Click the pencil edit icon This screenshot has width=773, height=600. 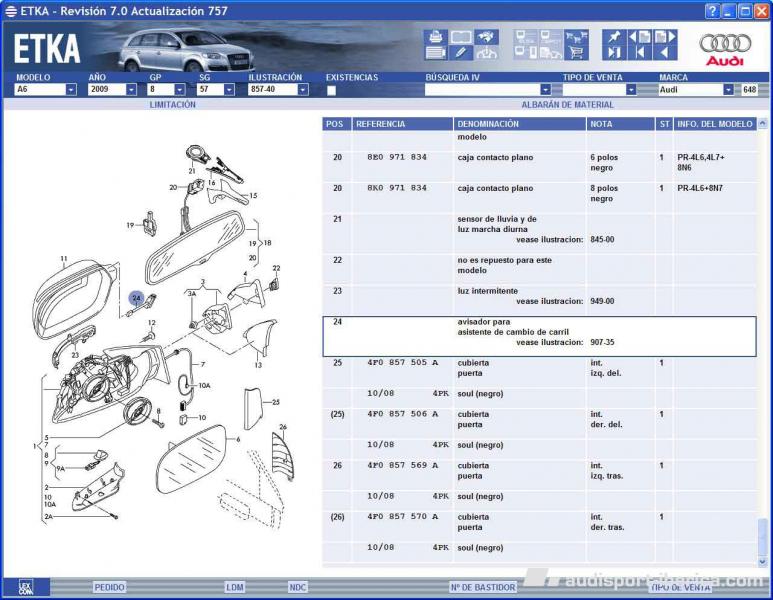pyautogui.click(x=461, y=52)
